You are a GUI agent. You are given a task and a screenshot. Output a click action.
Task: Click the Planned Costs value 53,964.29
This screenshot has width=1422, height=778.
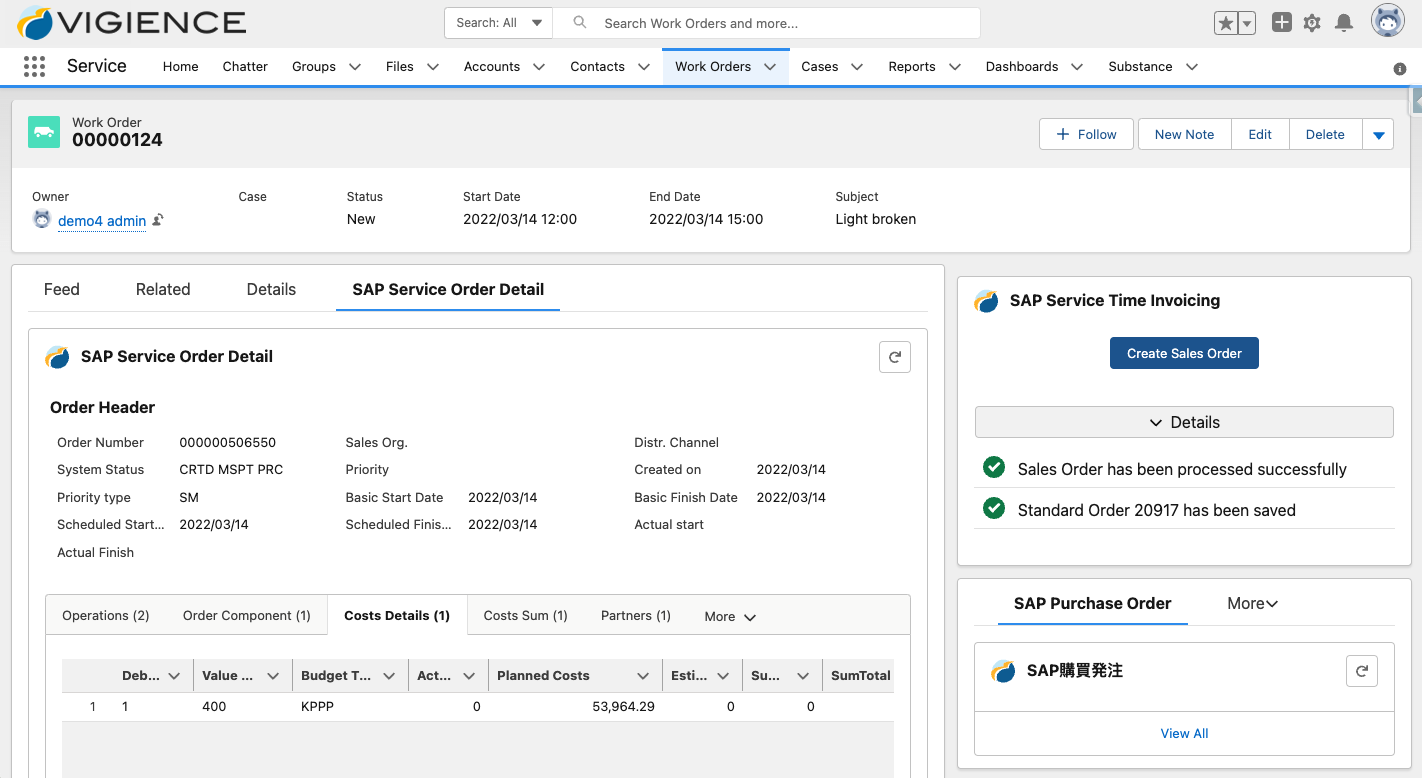(x=623, y=707)
